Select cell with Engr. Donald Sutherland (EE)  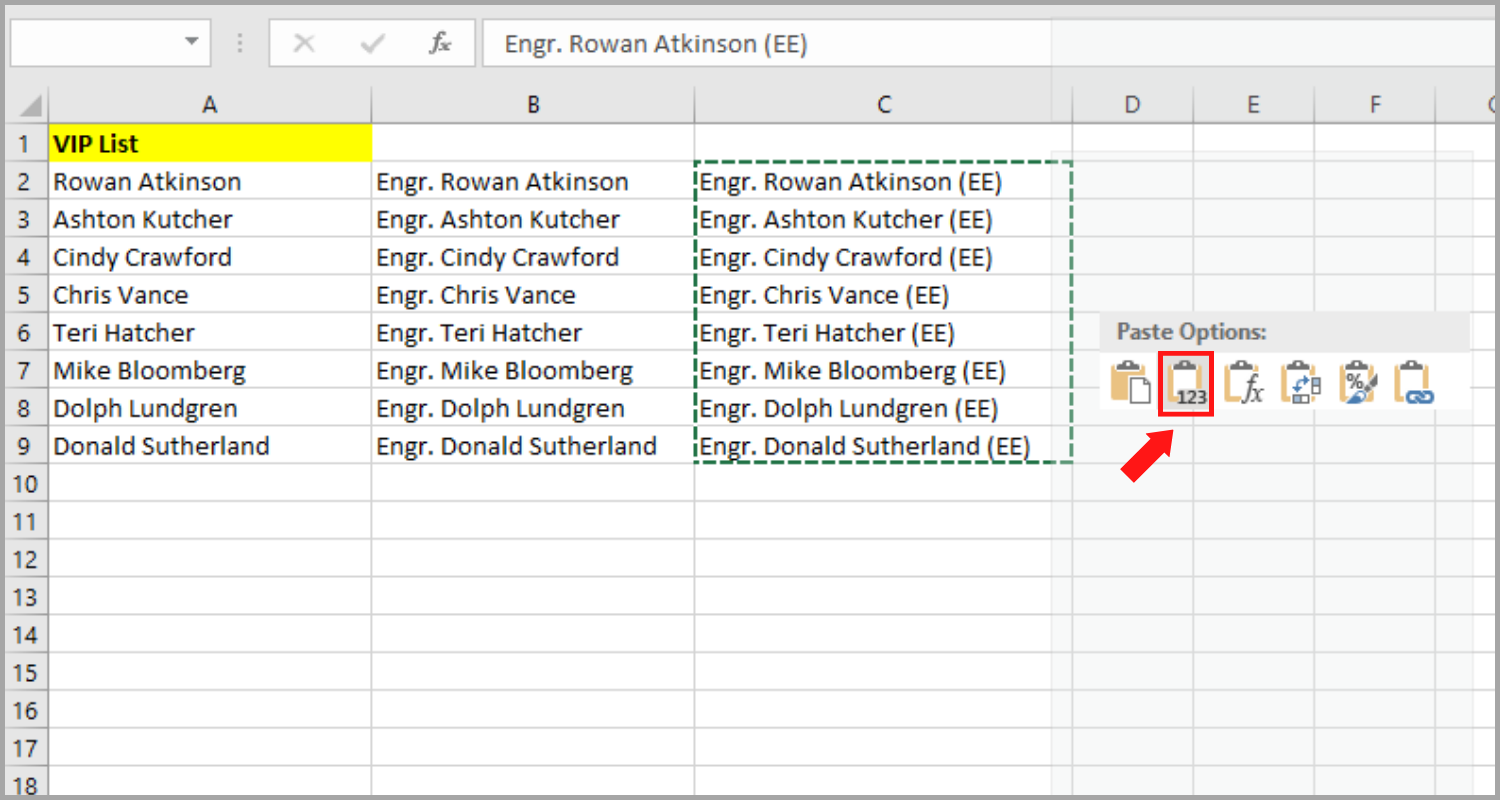[883, 446]
